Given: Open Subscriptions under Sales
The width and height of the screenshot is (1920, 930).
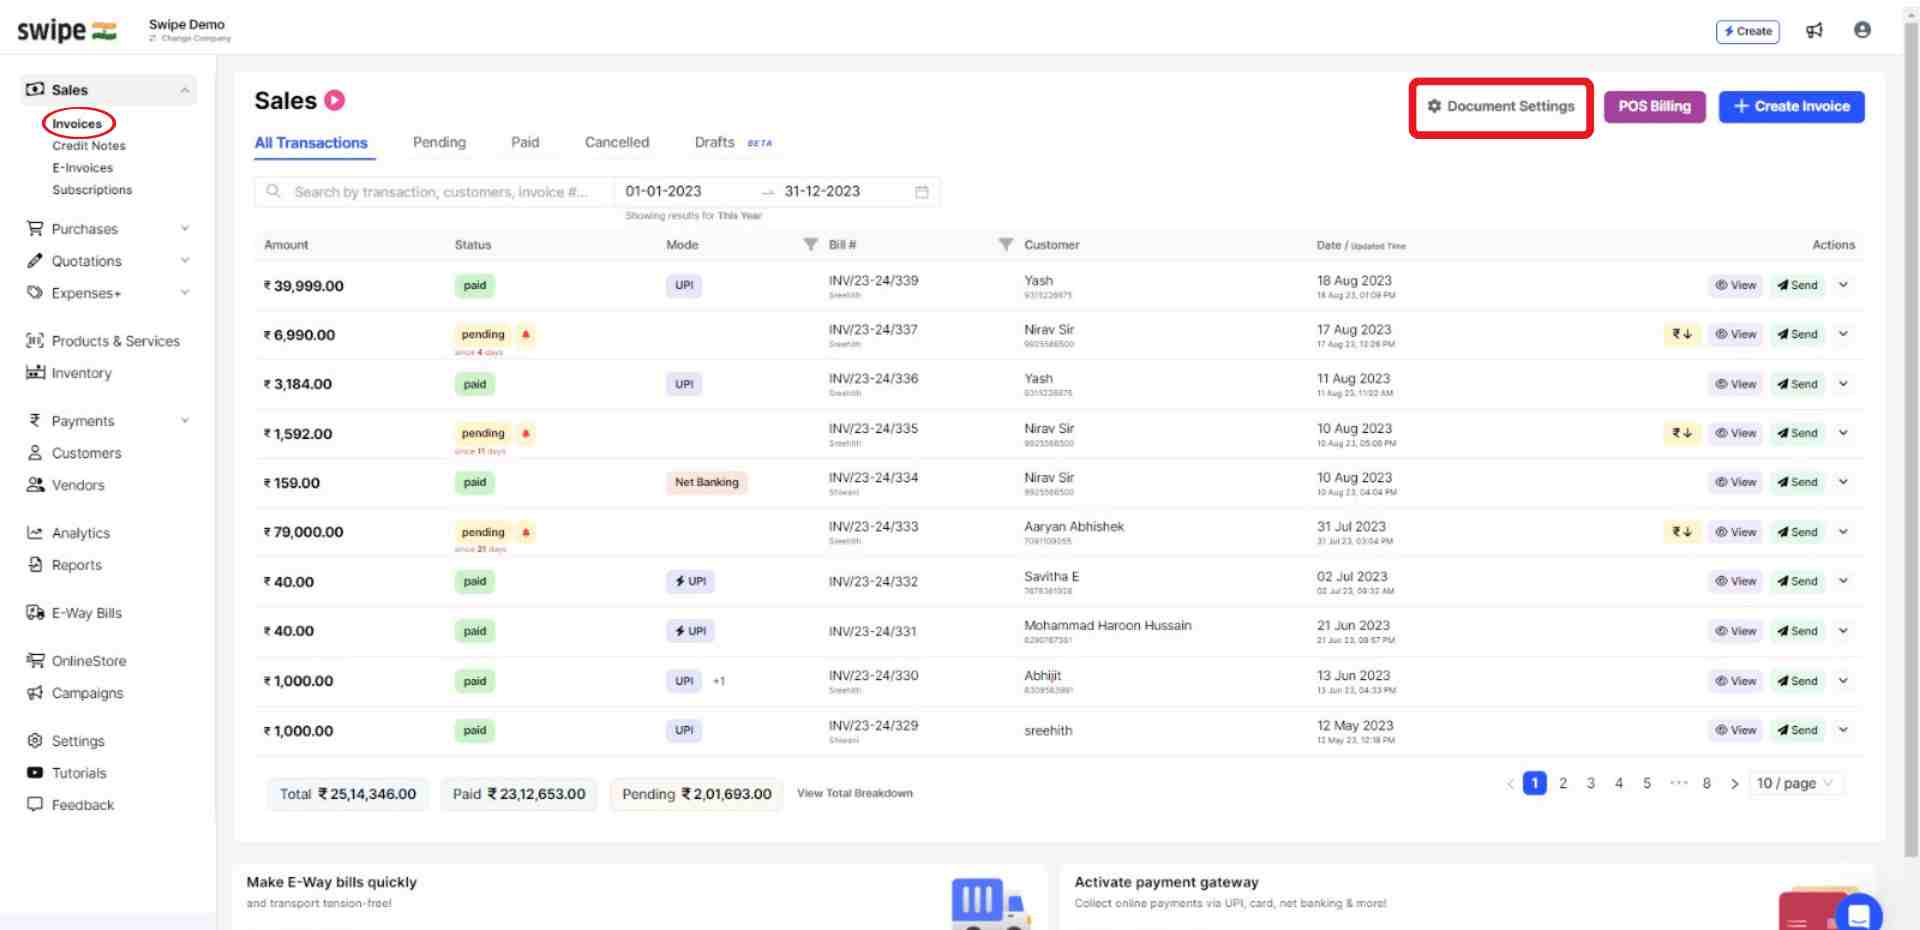Looking at the screenshot, I should tap(92, 190).
